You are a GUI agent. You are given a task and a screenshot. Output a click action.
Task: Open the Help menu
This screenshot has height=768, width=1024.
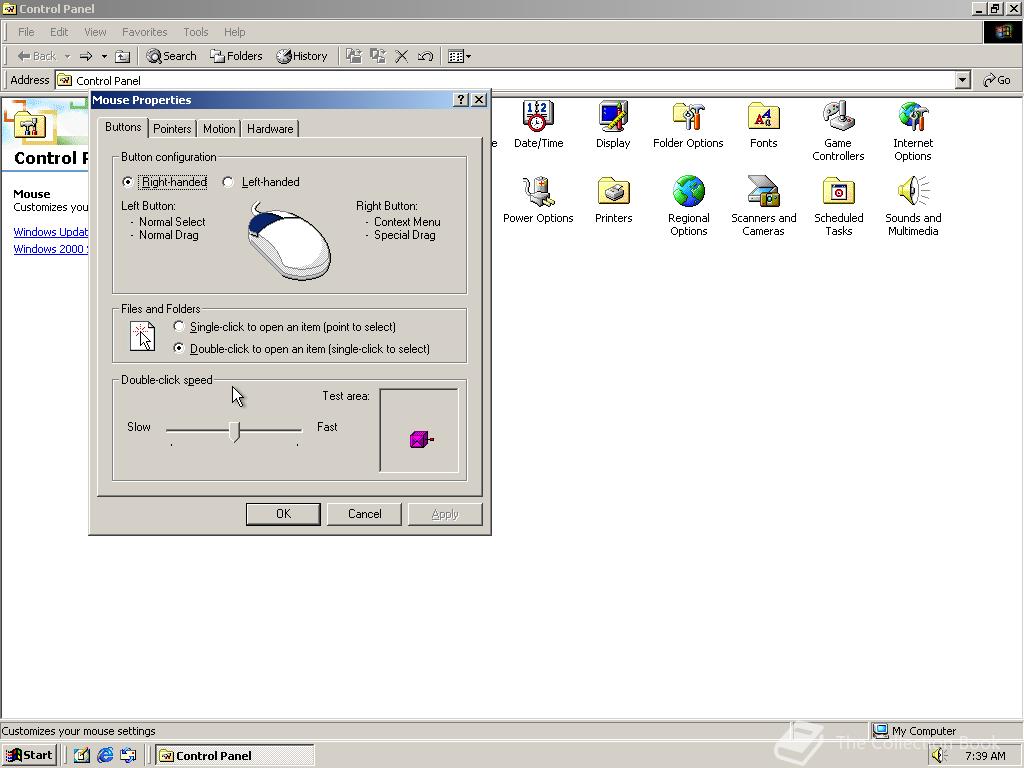point(234,32)
